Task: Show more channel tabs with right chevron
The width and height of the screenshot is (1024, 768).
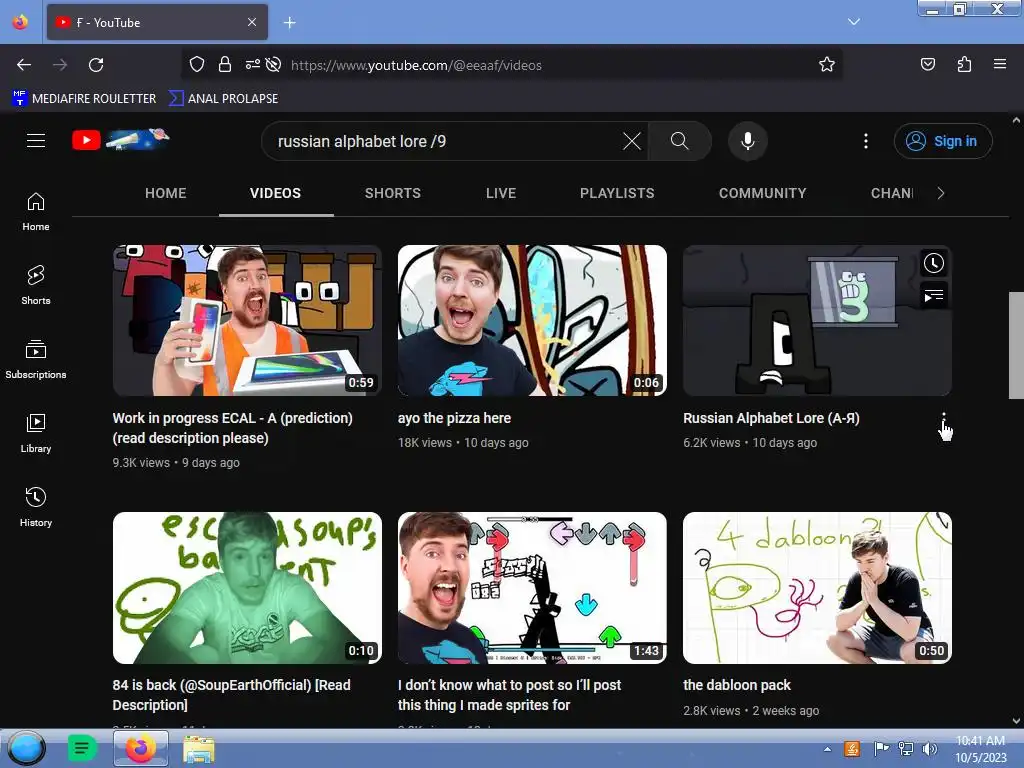Action: point(940,193)
